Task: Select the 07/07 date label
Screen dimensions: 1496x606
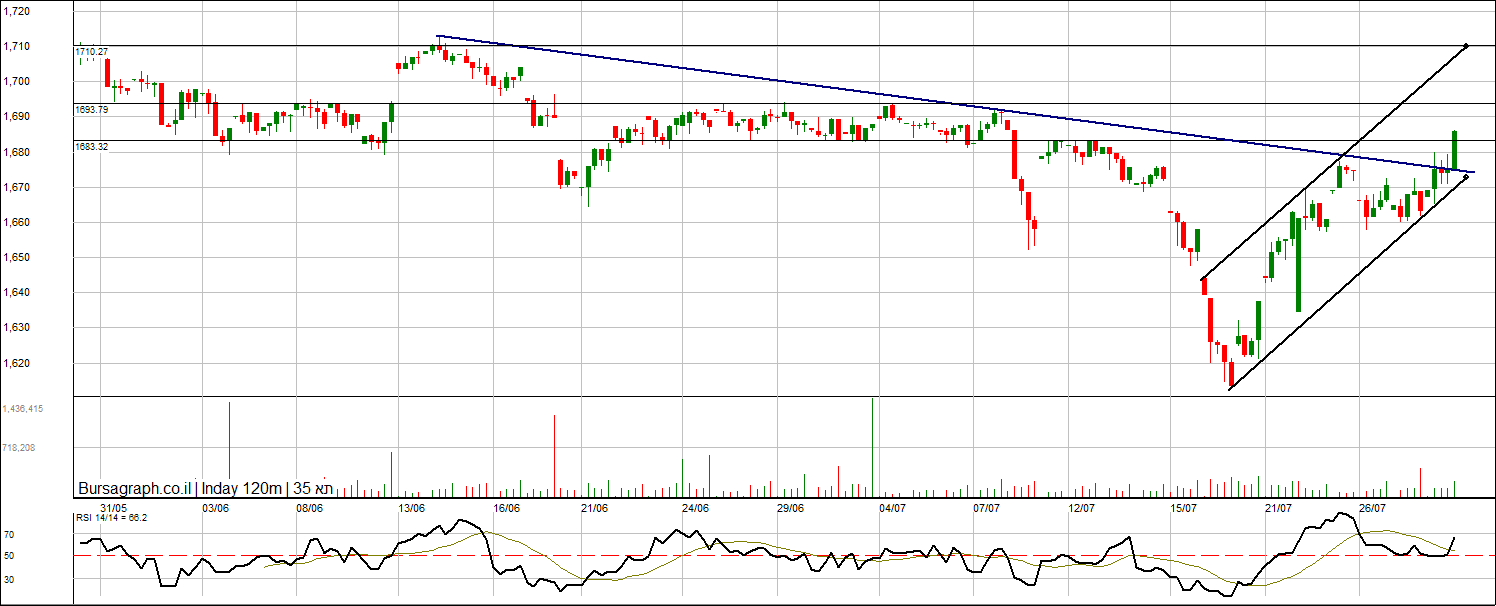Action: (x=987, y=508)
